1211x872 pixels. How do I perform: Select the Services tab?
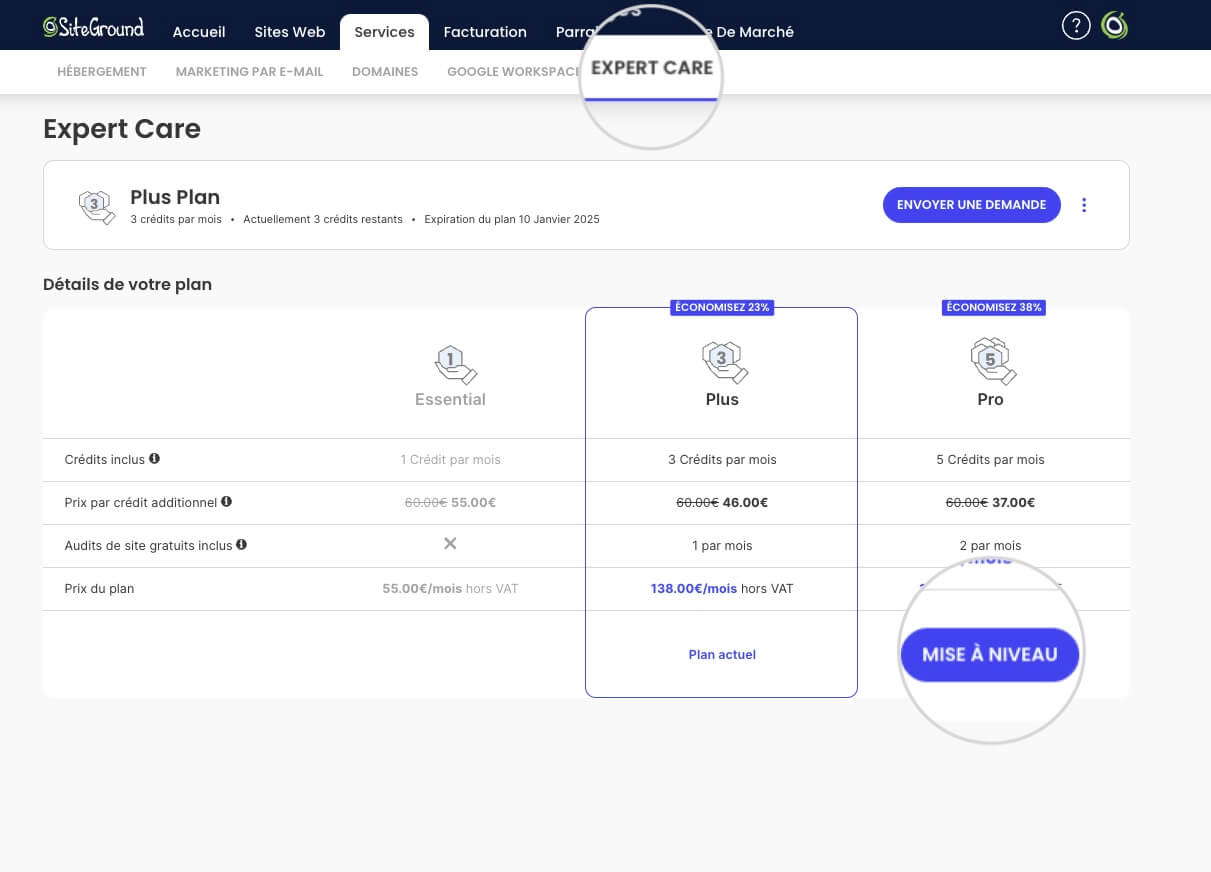pyautogui.click(x=384, y=32)
